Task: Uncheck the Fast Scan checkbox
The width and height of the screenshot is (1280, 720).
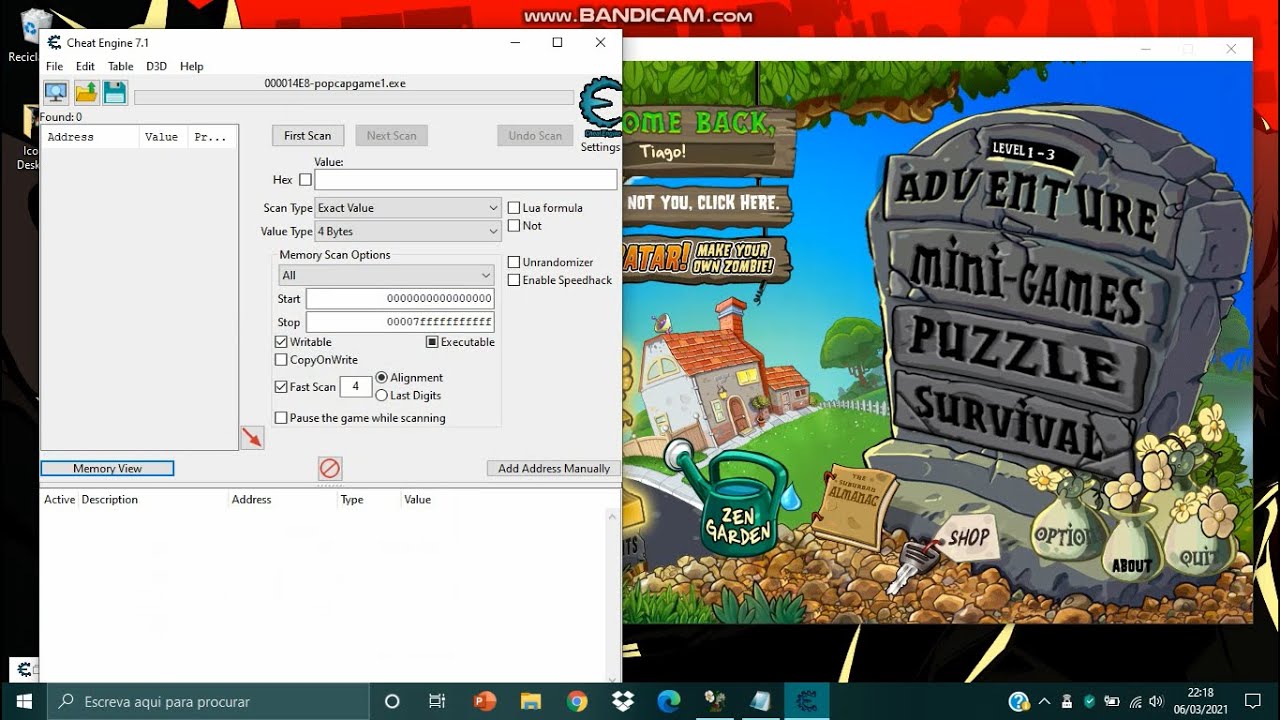Action: (281, 387)
